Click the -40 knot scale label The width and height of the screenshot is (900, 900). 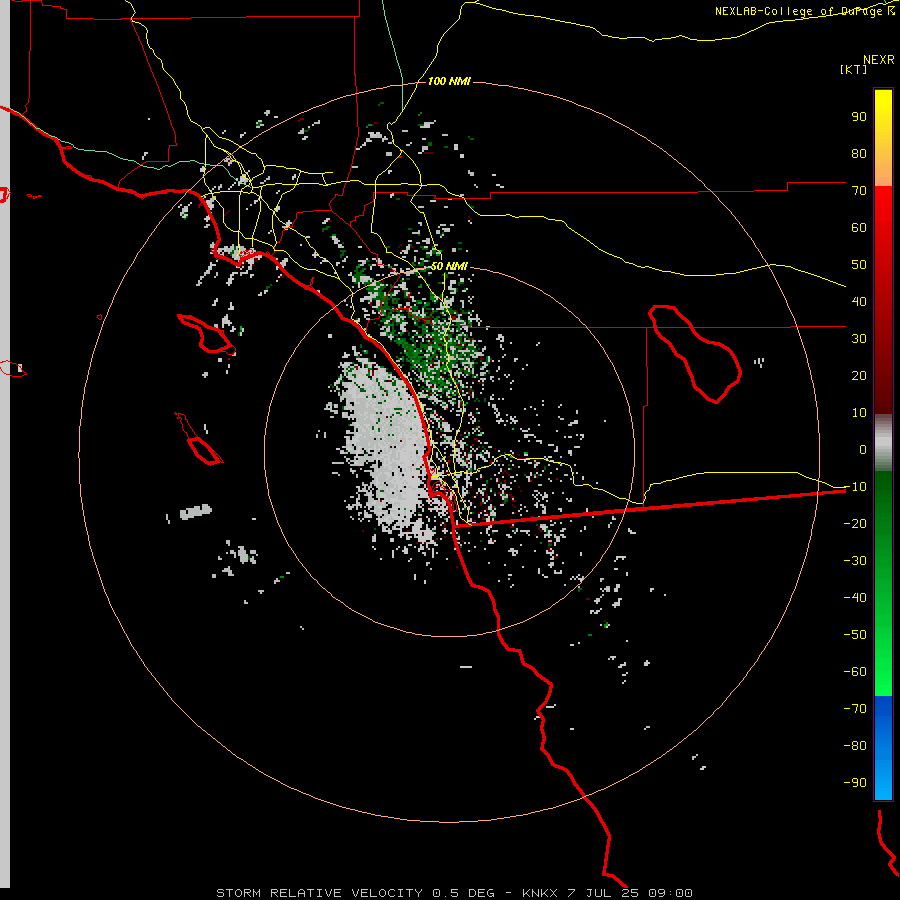(855, 598)
